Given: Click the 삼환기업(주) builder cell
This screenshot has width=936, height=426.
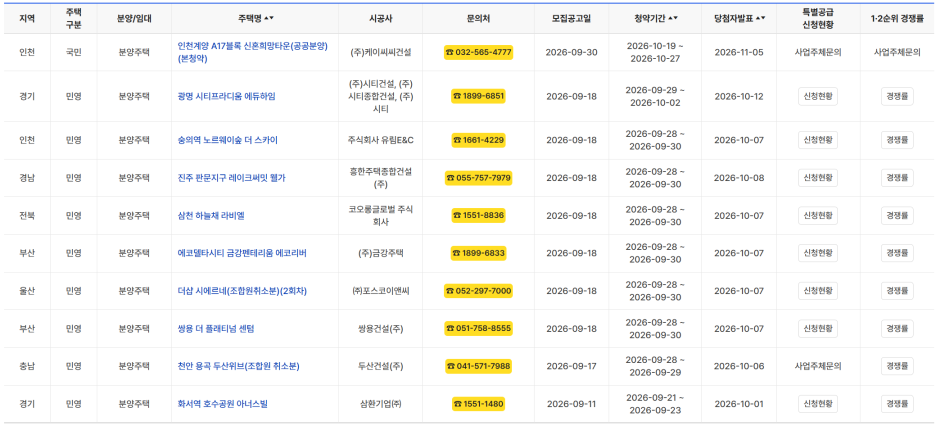Looking at the screenshot, I should pos(380,404).
